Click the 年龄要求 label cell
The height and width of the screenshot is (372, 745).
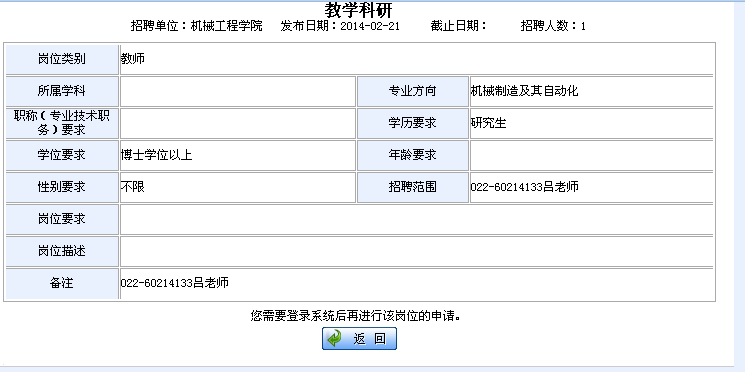(412, 155)
